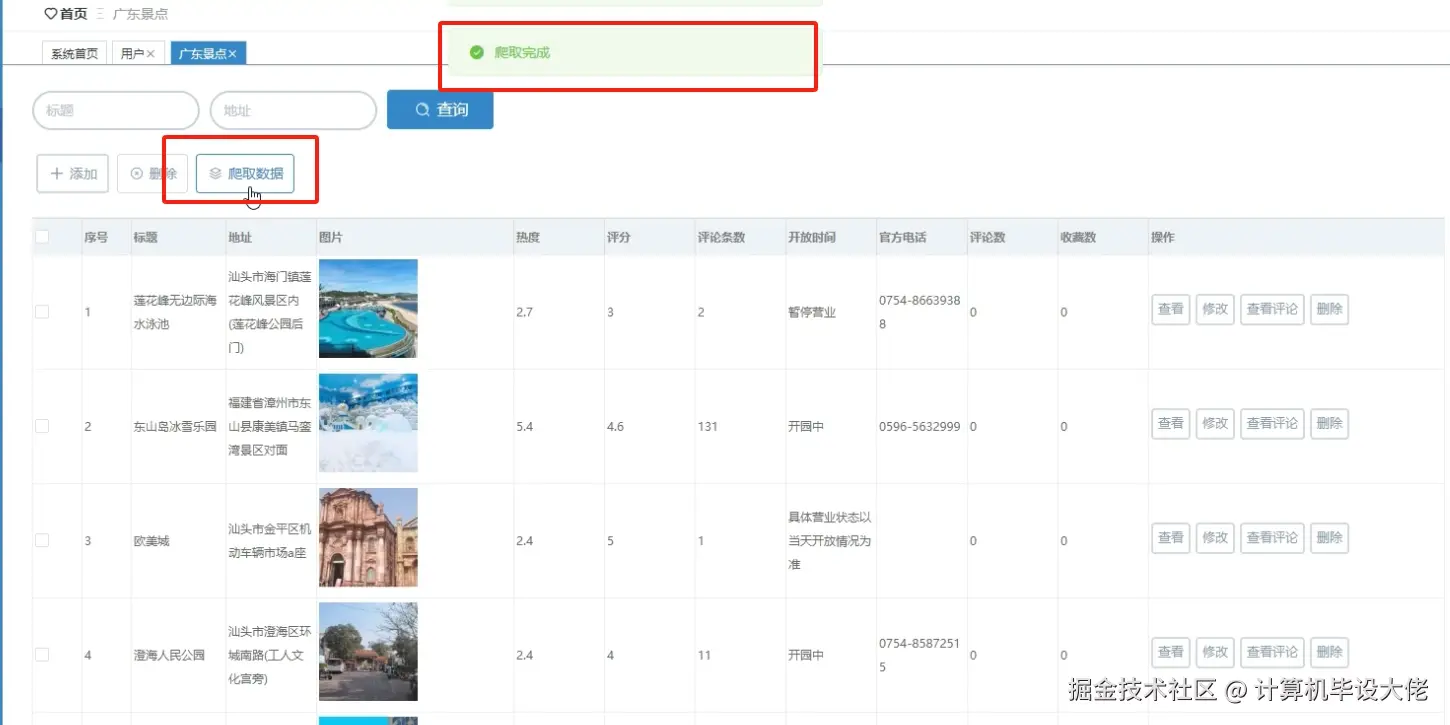The image size is (1450, 725).
Task: Tick the checkbox for 东山岛冰雪乐园
Action: [x=42, y=426]
